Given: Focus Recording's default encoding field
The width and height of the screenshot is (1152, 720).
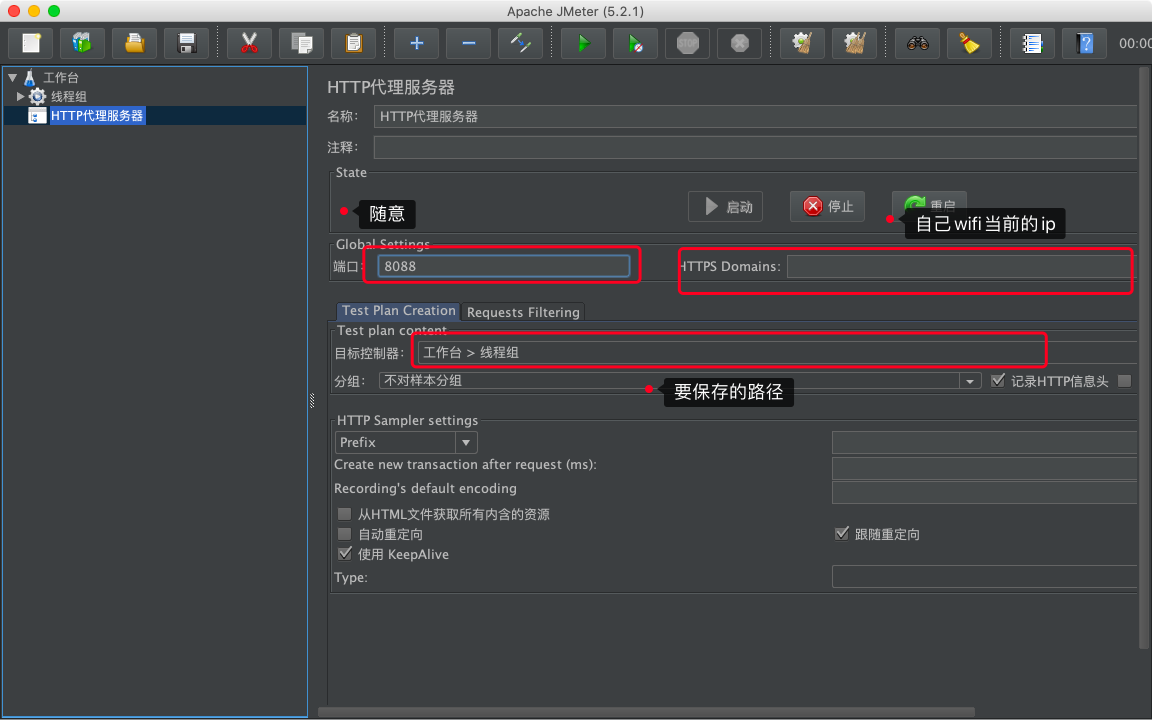Looking at the screenshot, I should click(x=984, y=492).
